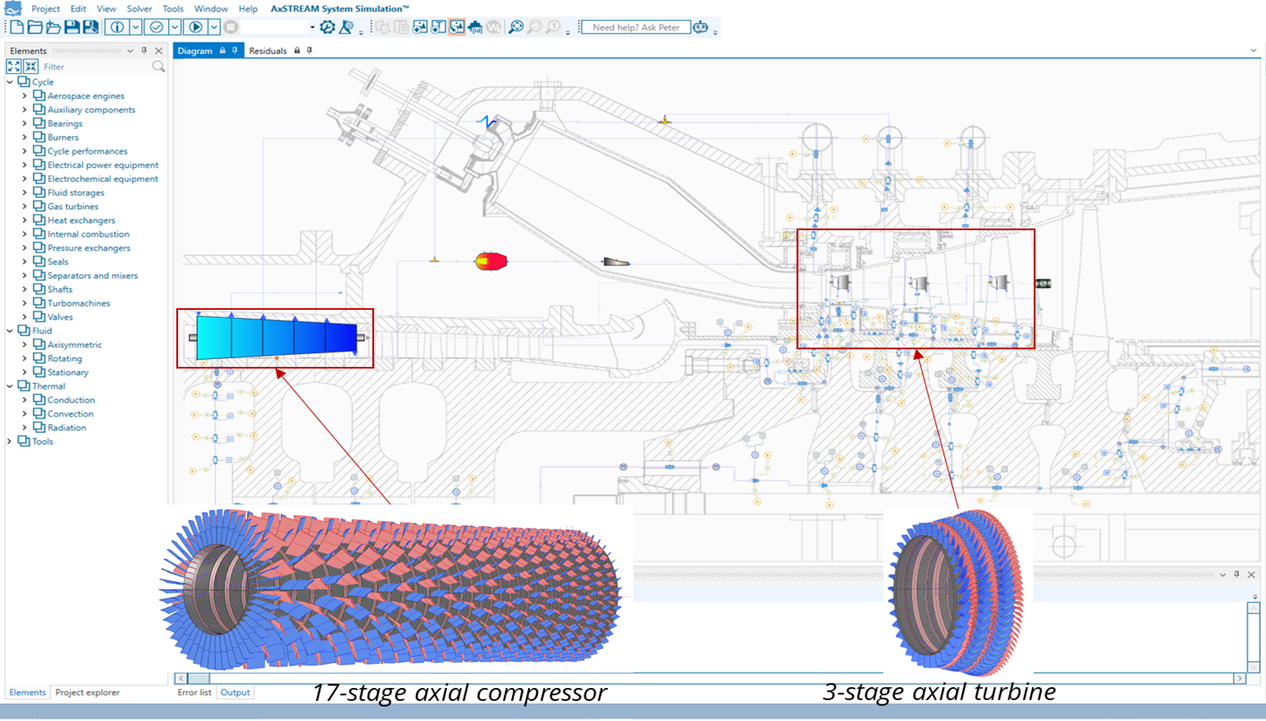
Task: Select Valves in the Elements tree
Action: pyautogui.click(x=60, y=317)
